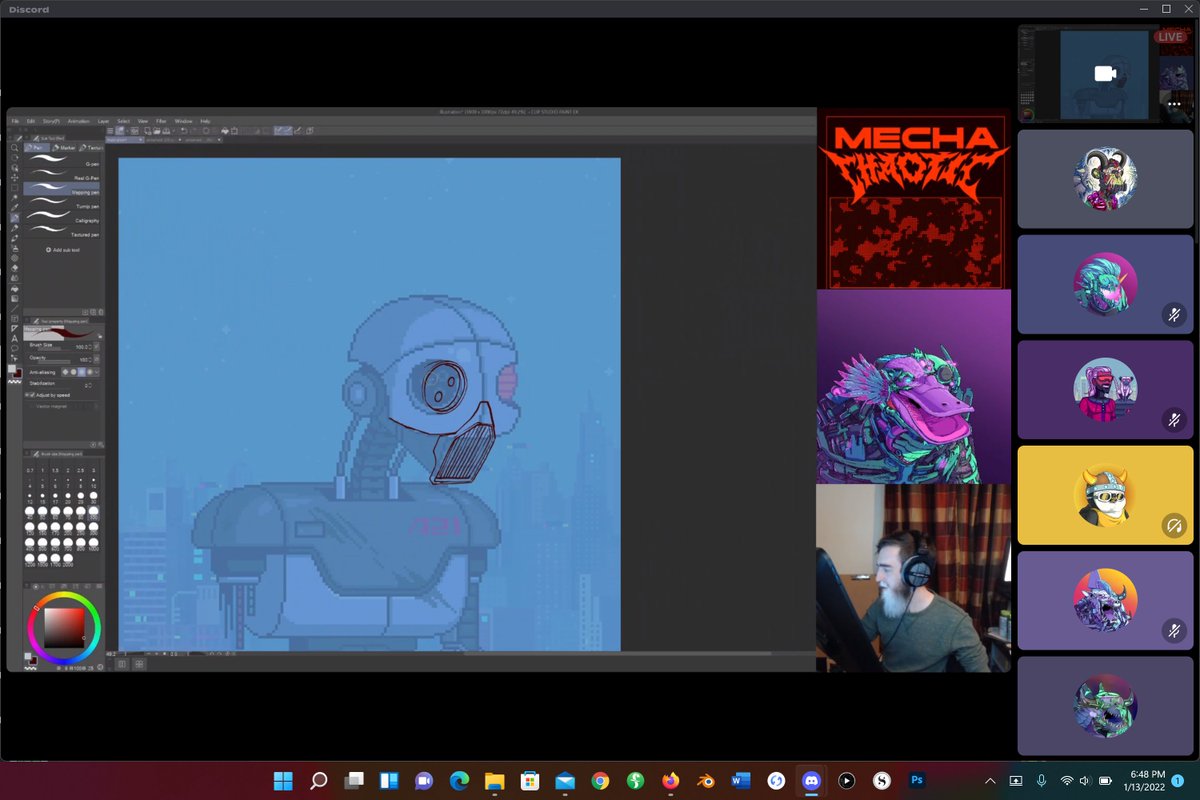Click the Undo arrow in command bar

[x=183, y=131]
